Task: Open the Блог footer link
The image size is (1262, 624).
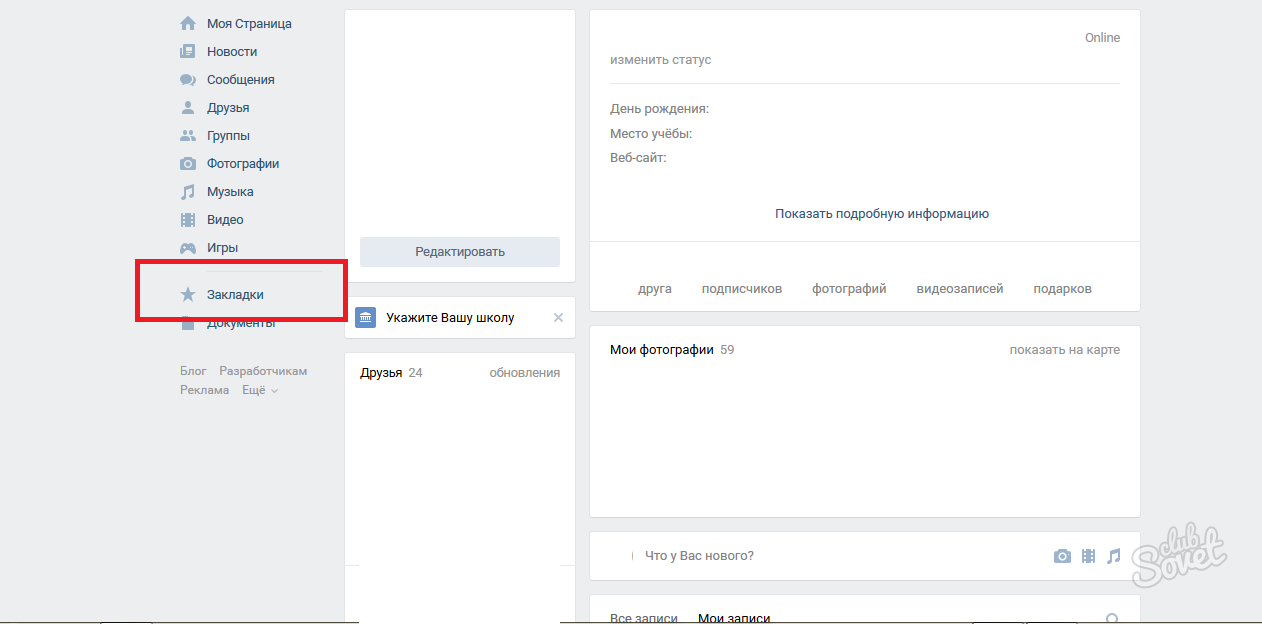Action: point(193,371)
